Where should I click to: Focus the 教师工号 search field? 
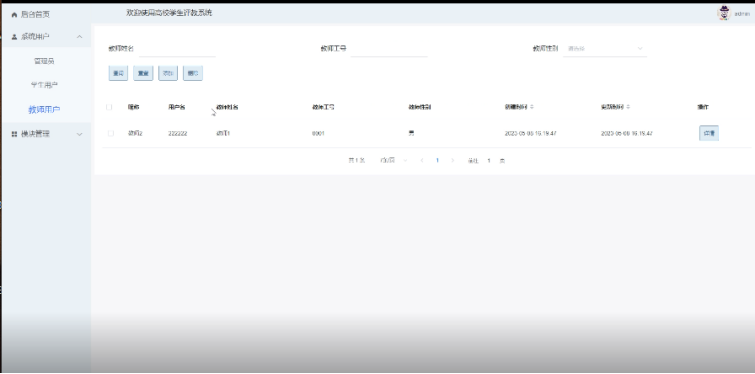[x=389, y=49]
